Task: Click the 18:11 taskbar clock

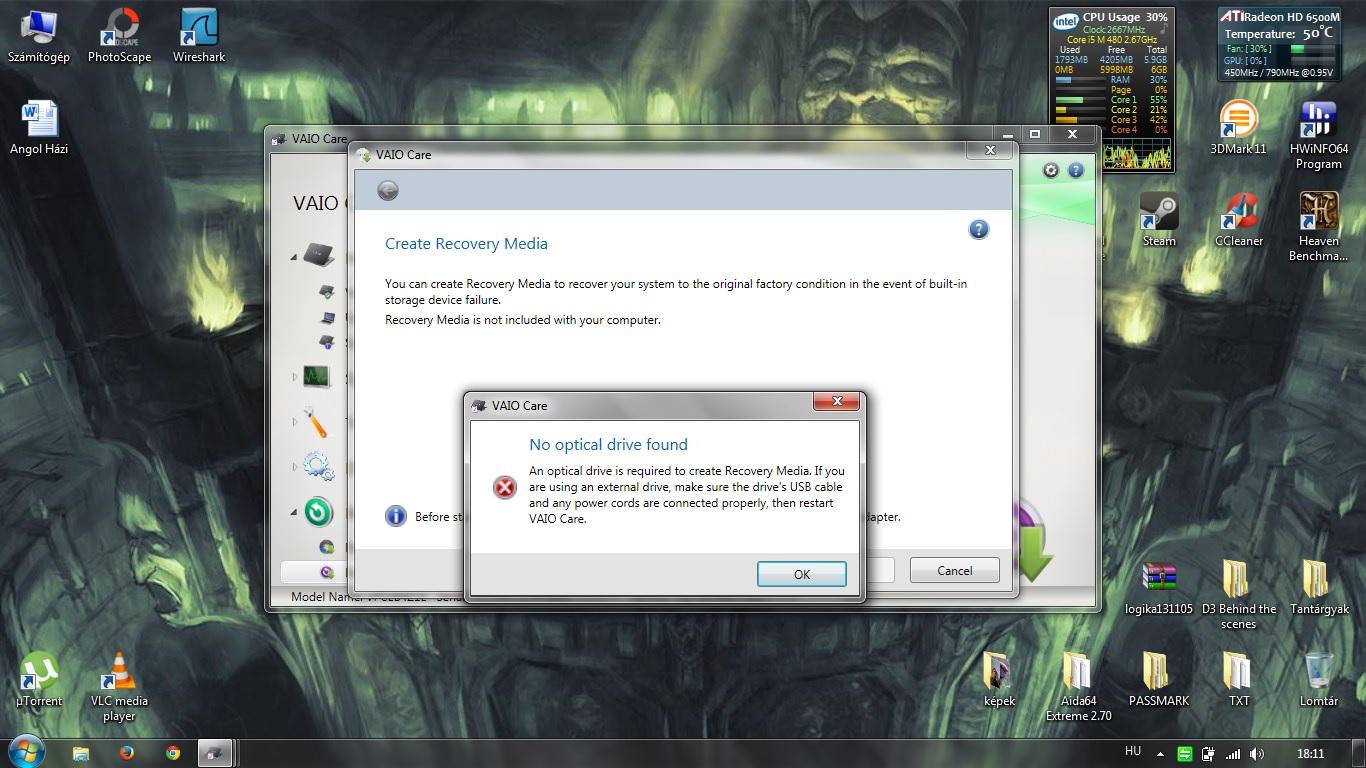Action: pos(1310,753)
